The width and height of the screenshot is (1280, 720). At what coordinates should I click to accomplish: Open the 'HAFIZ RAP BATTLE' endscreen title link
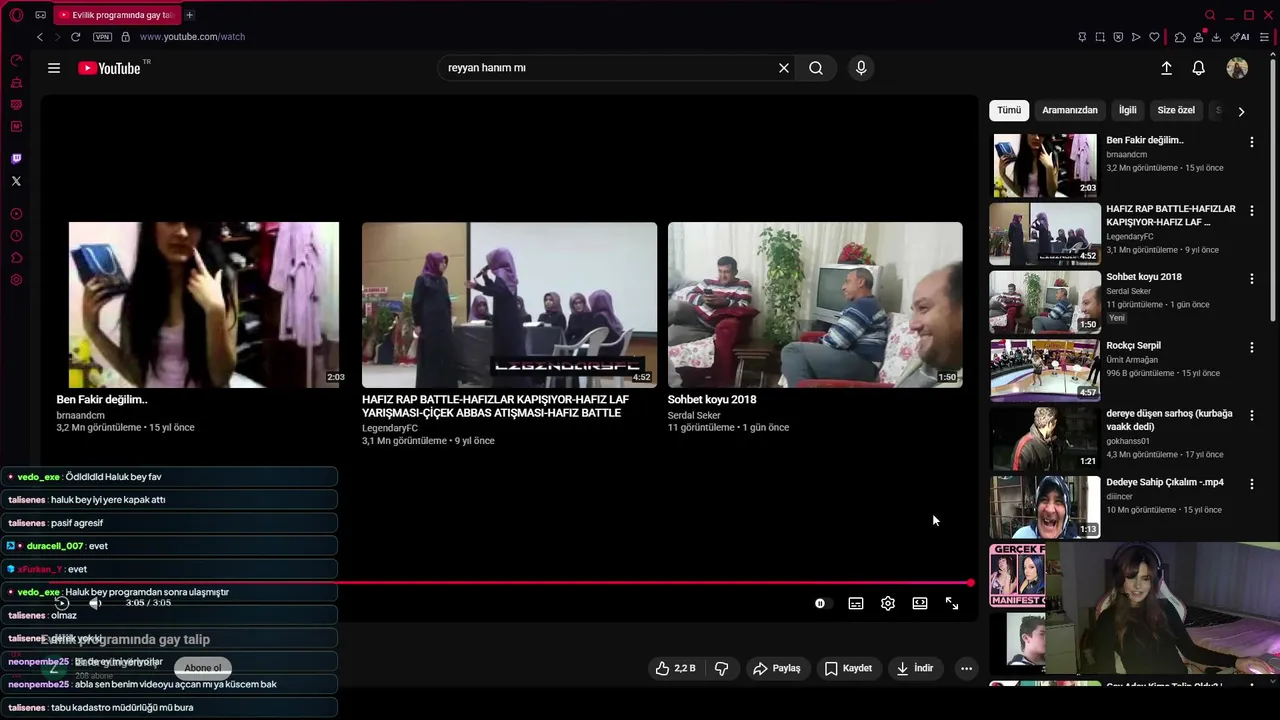pos(496,406)
